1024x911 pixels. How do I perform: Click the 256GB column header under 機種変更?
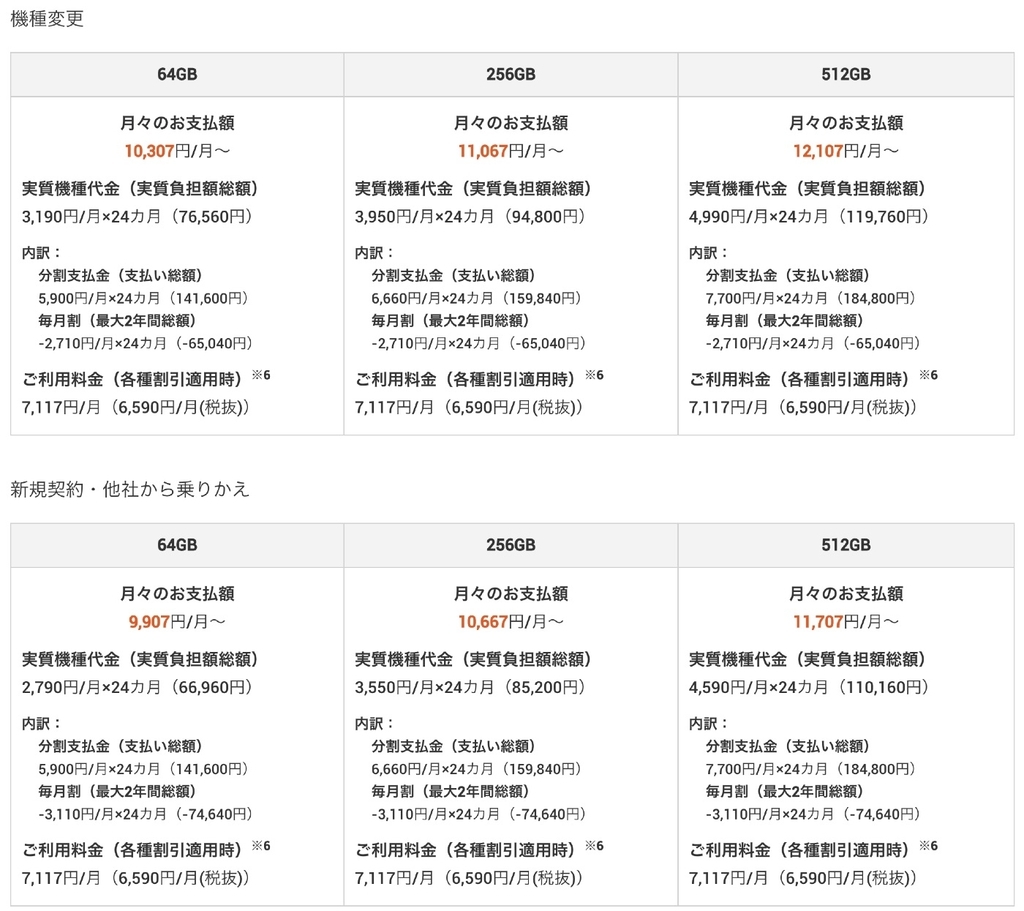pos(511,74)
